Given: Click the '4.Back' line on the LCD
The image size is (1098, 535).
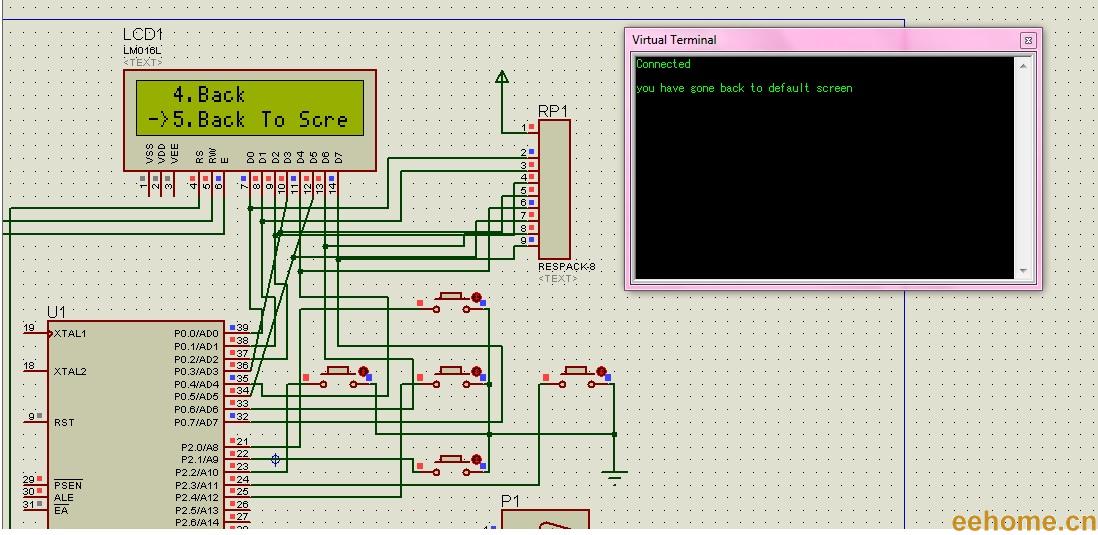Looking at the screenshot, I should coord(209,95).
